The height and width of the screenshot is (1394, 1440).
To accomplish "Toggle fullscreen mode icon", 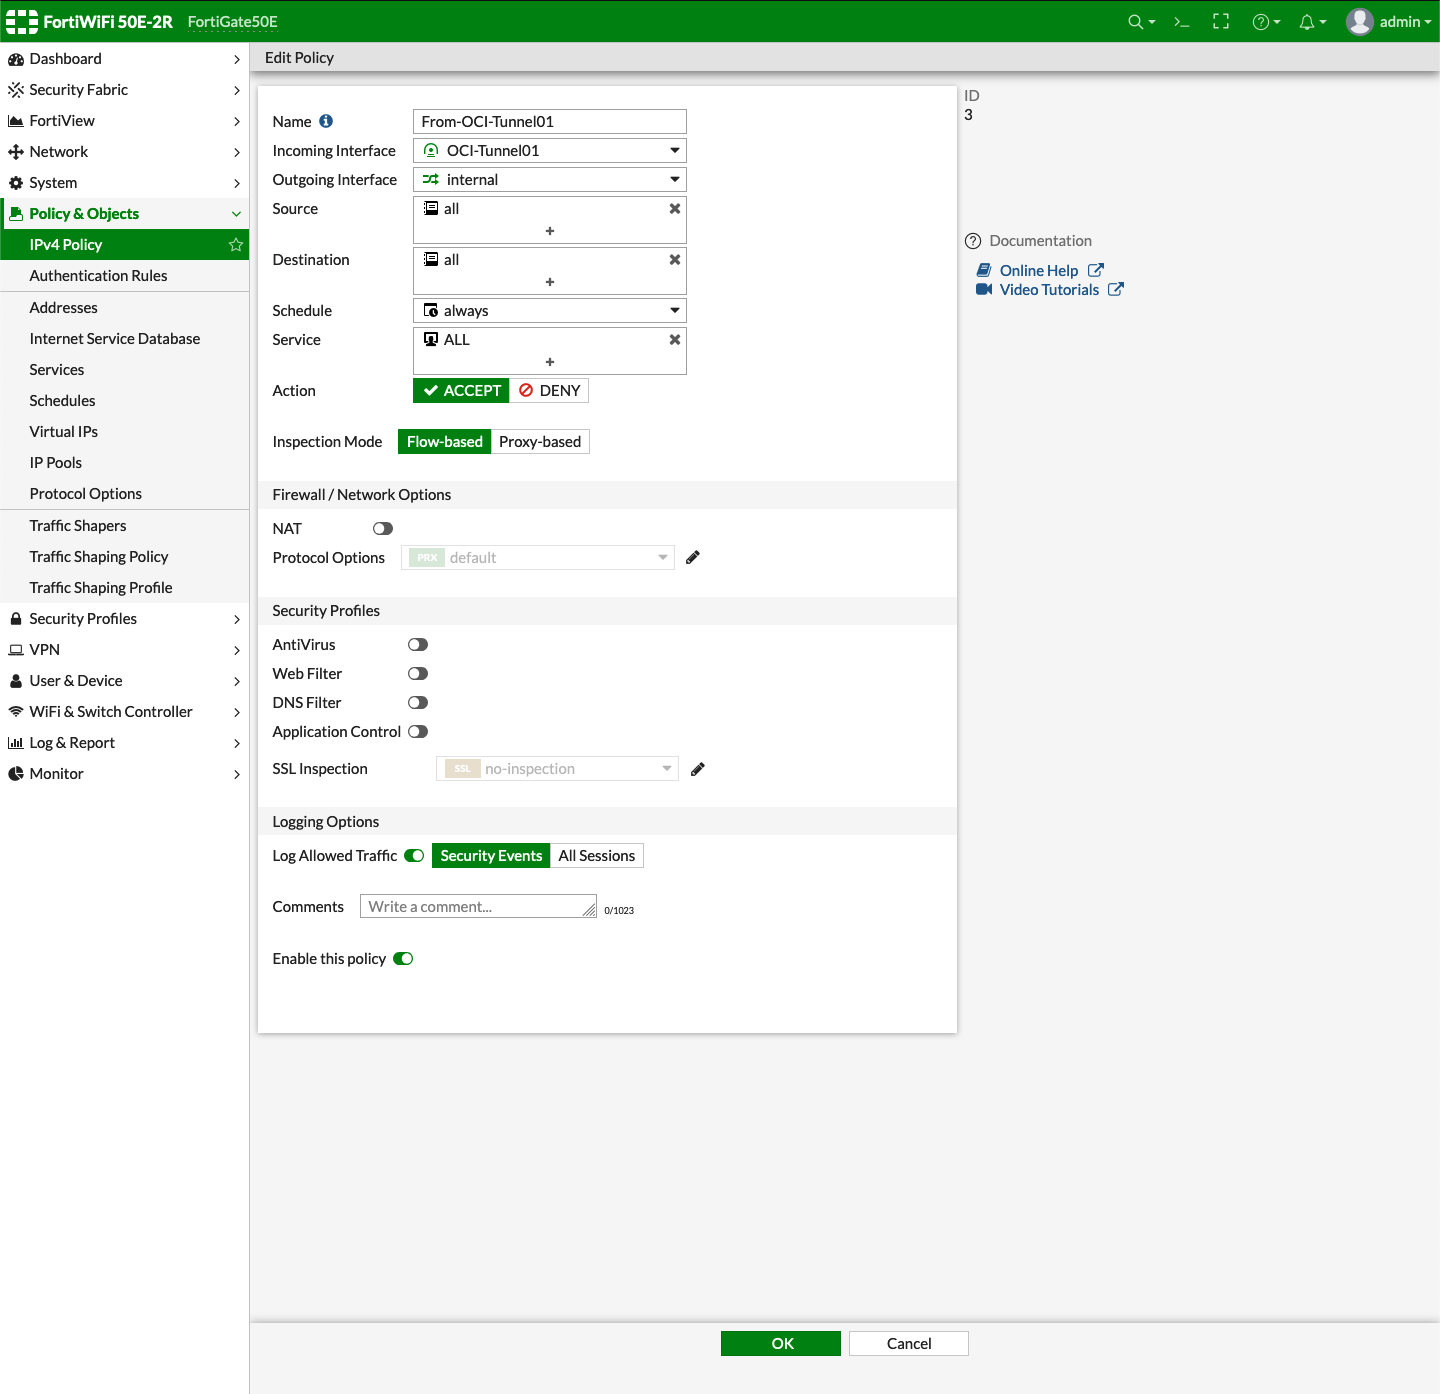I will (1221, 22).
